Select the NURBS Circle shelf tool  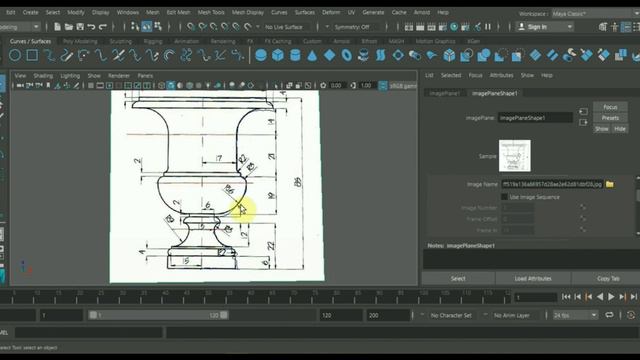15,55
